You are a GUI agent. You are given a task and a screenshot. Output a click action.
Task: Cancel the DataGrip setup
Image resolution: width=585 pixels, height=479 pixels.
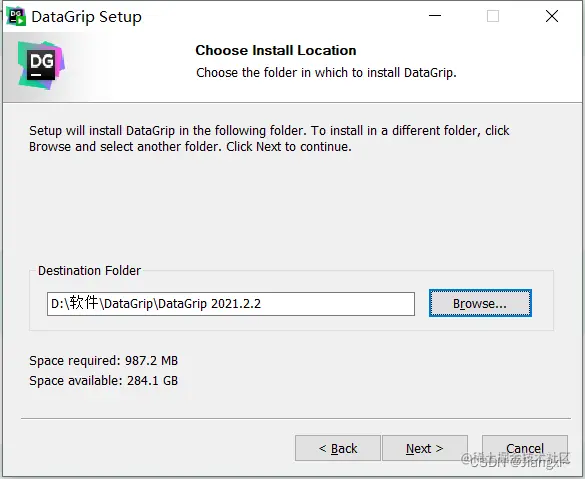[525, 448]
